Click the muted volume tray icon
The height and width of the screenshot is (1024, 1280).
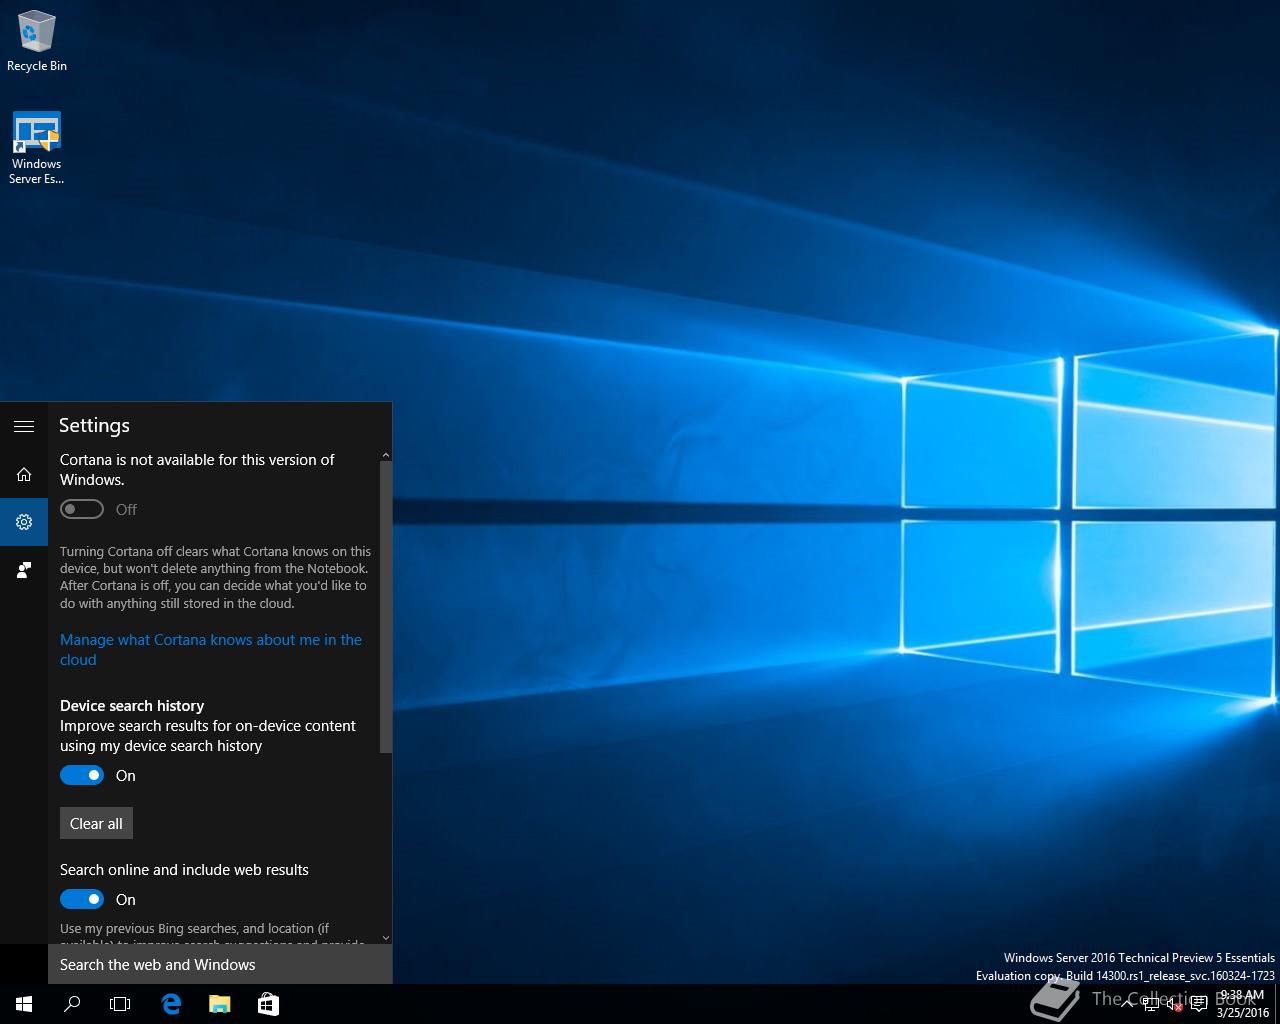tap(1175, 1004)
